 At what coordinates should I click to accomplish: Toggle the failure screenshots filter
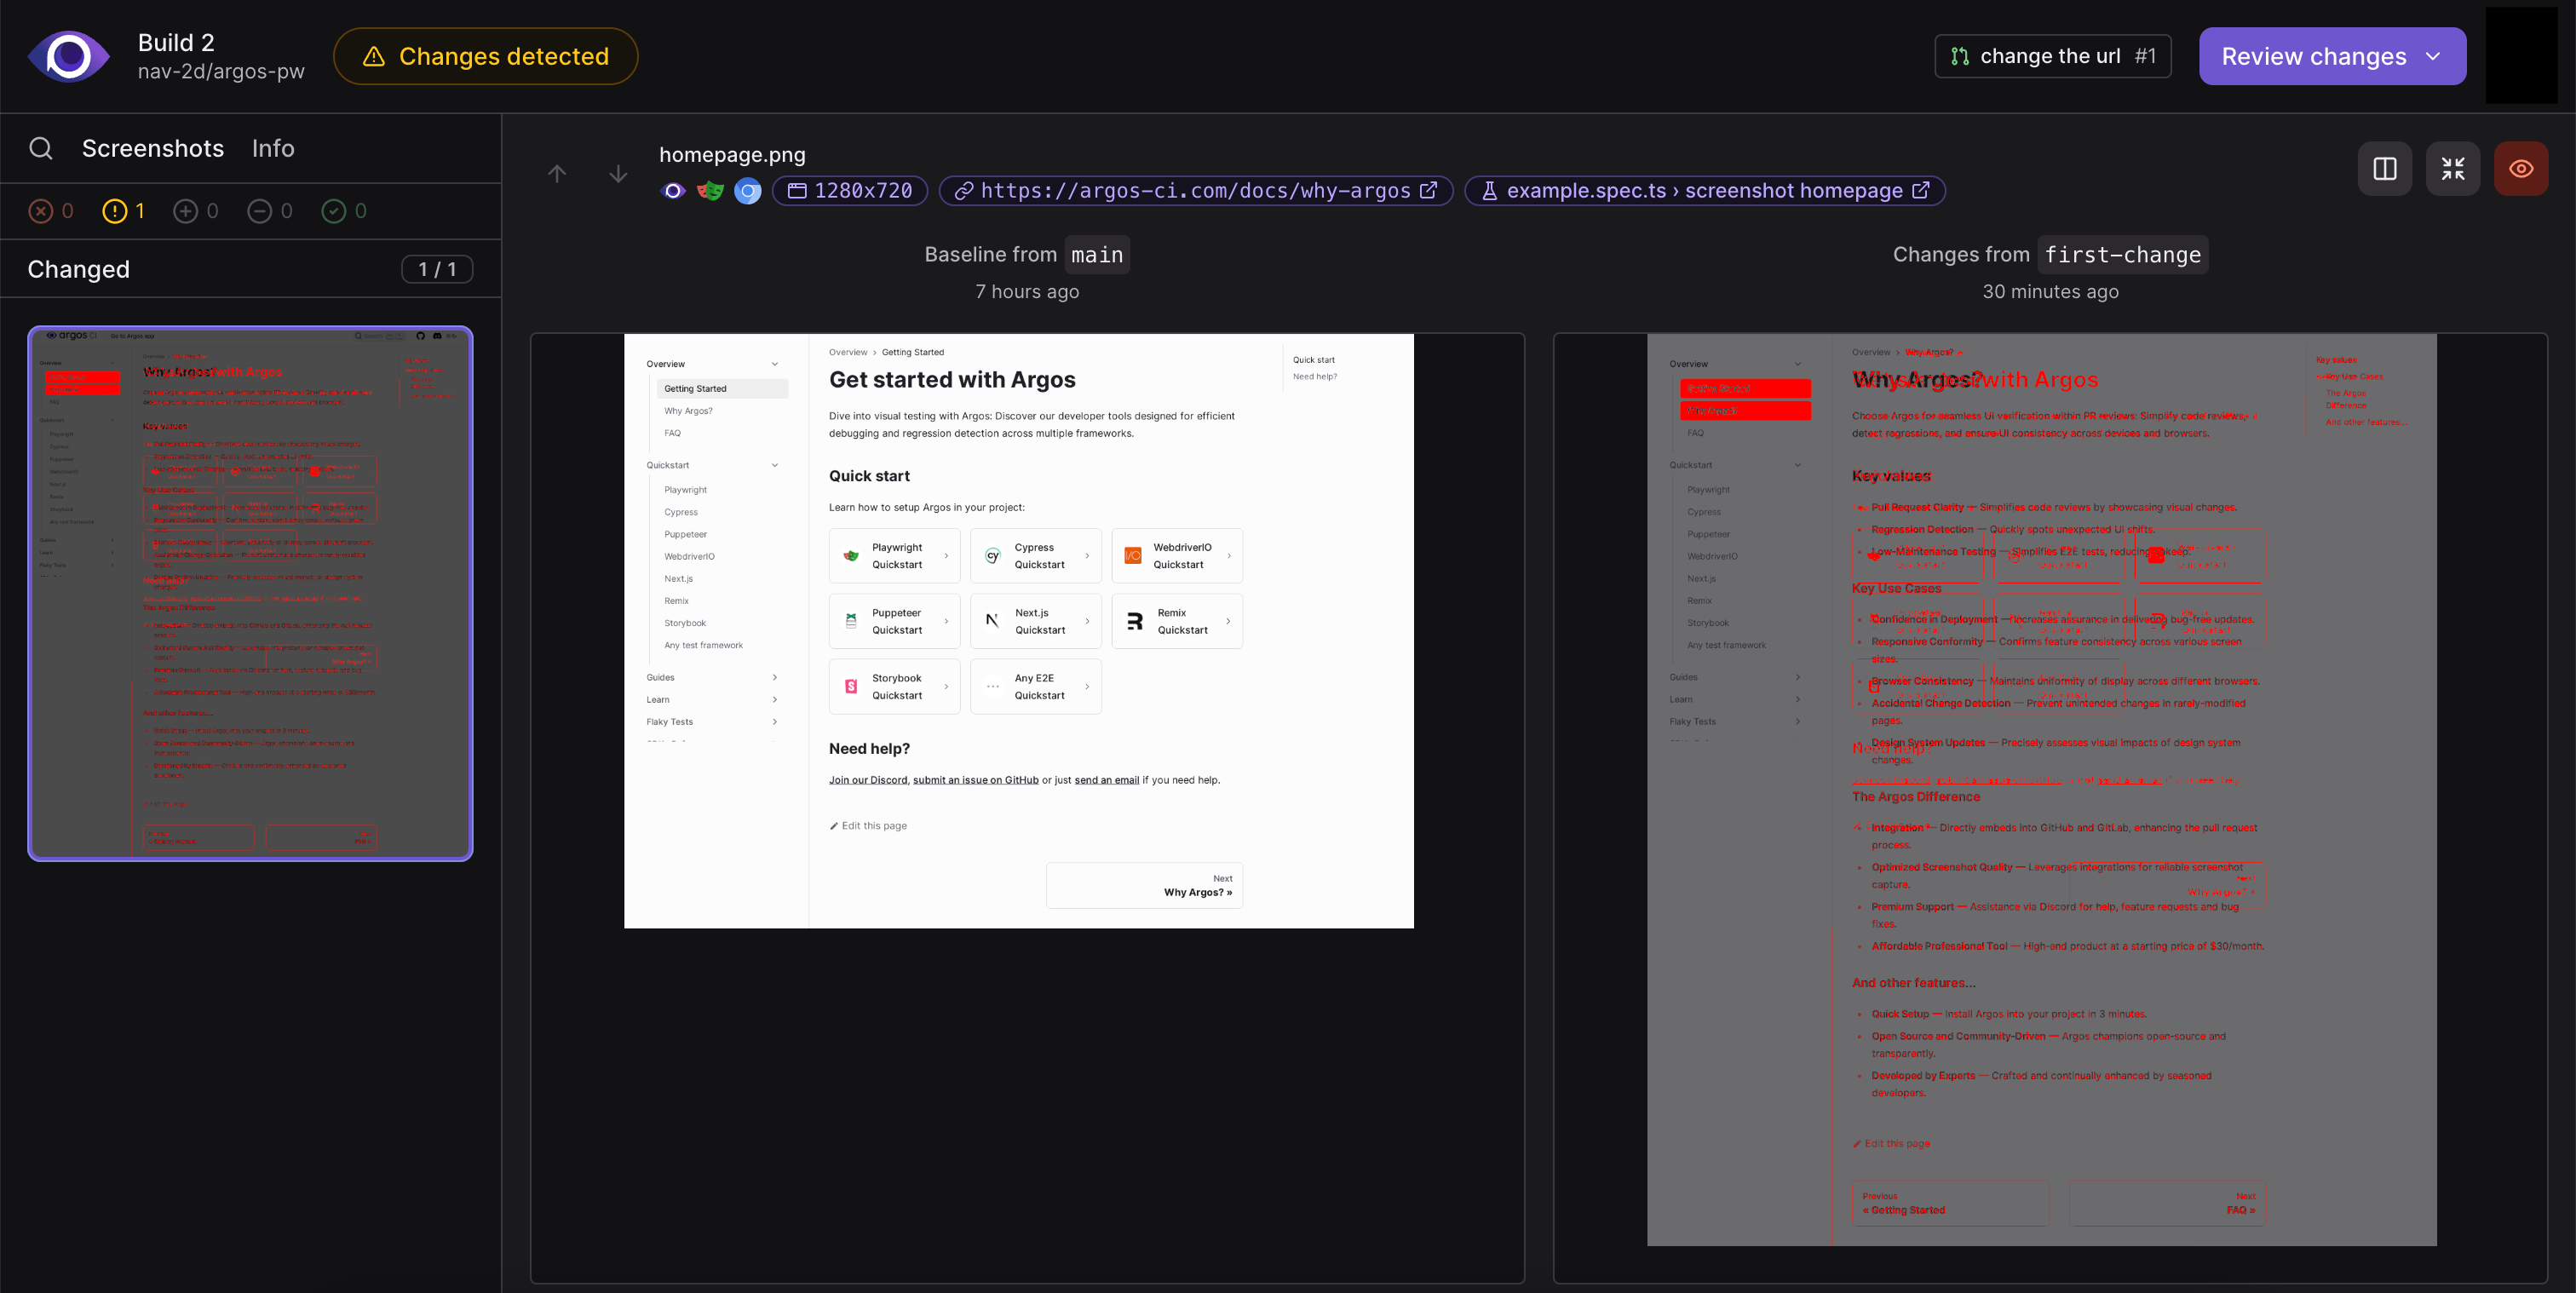click(51, 211)
